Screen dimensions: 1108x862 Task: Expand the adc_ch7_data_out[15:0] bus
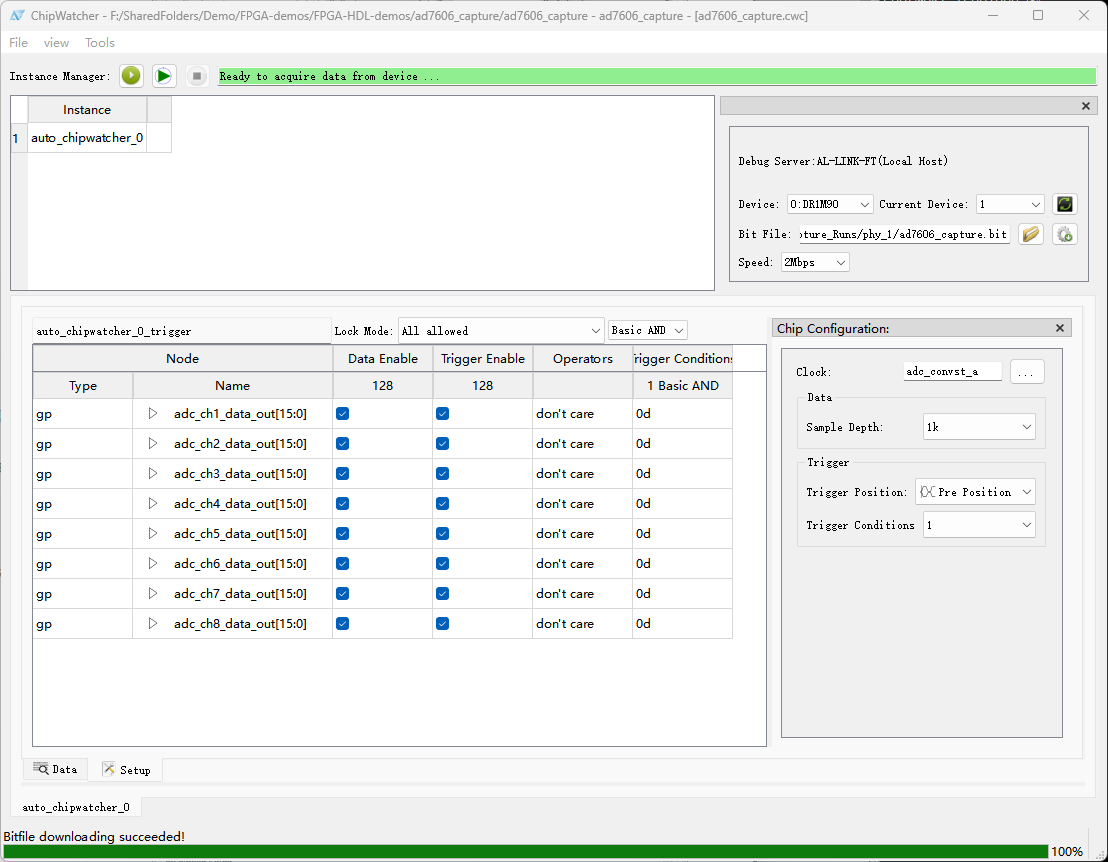(x=153, y=594)
